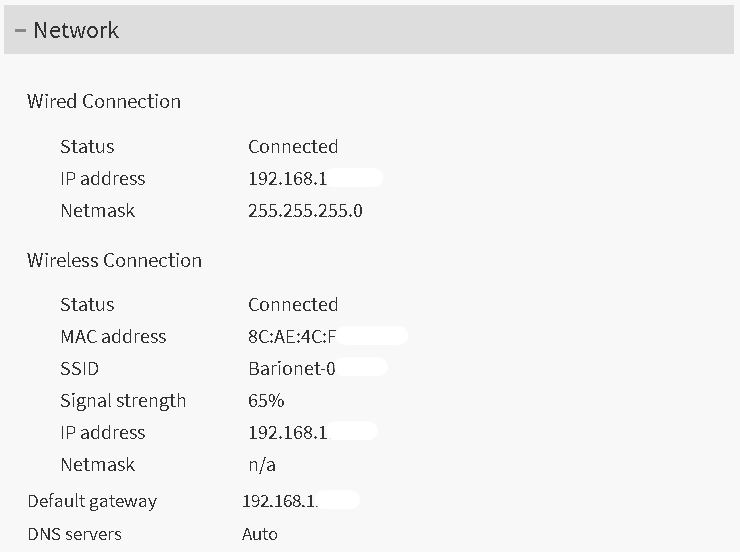Click Default gateway value 192.168.1.
Screen dimensions: 740x552
click(x=280, y=501)
